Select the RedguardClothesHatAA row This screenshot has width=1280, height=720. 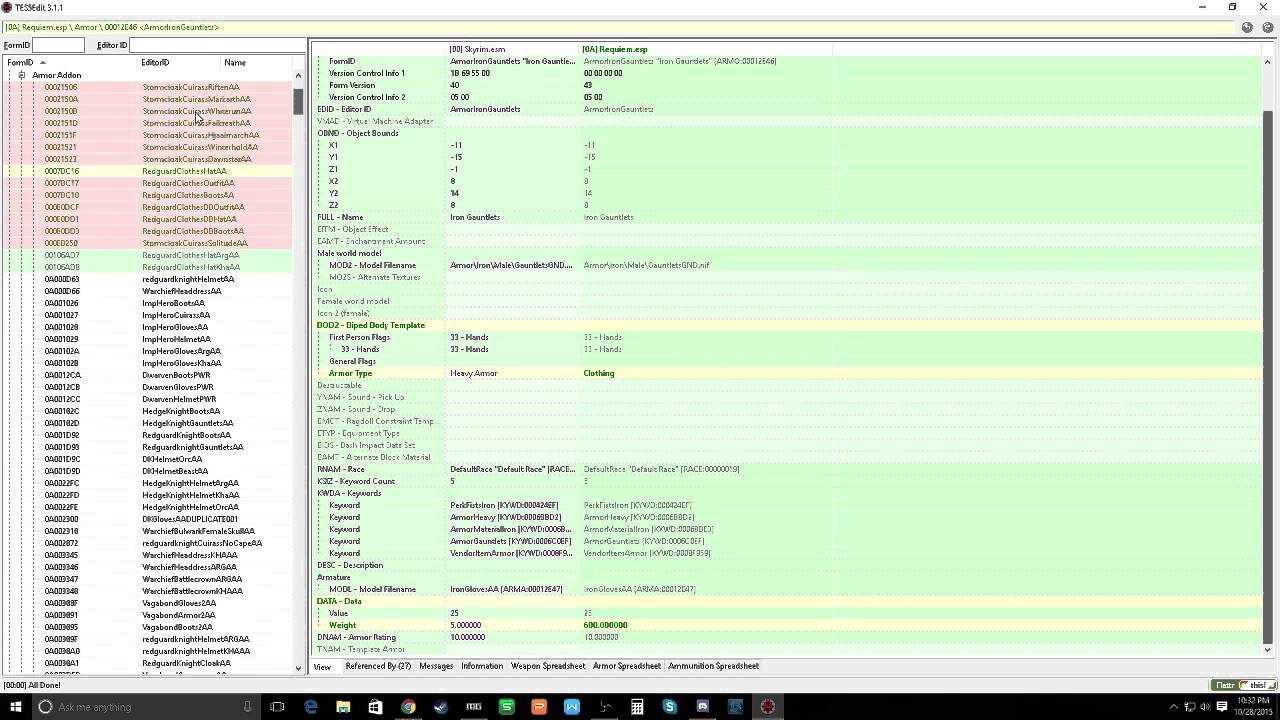click(148, 171)
